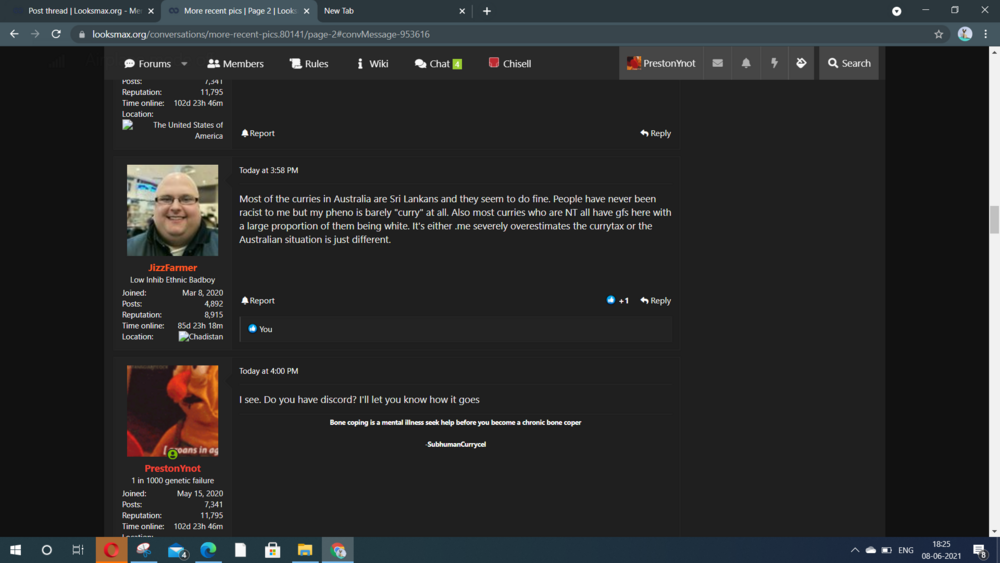Click the taskbar icon right of Opera

coord(143,550)
